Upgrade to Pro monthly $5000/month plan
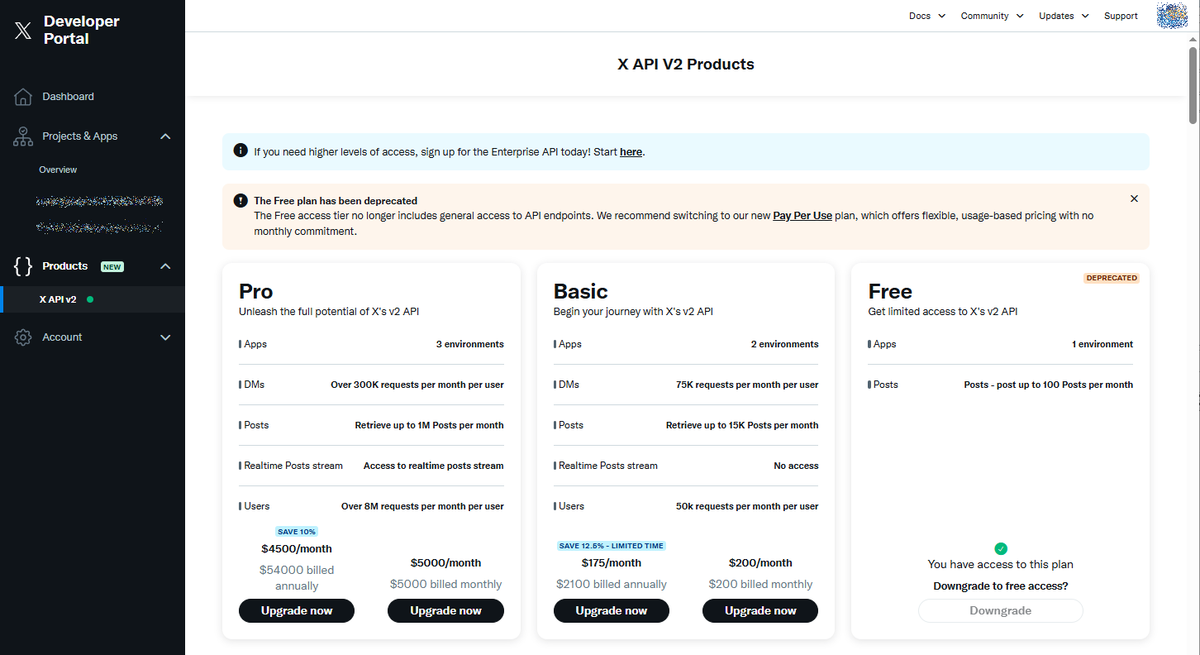Image resolution: width=1200 pixels, height=655 pixels. coord(446,611)
